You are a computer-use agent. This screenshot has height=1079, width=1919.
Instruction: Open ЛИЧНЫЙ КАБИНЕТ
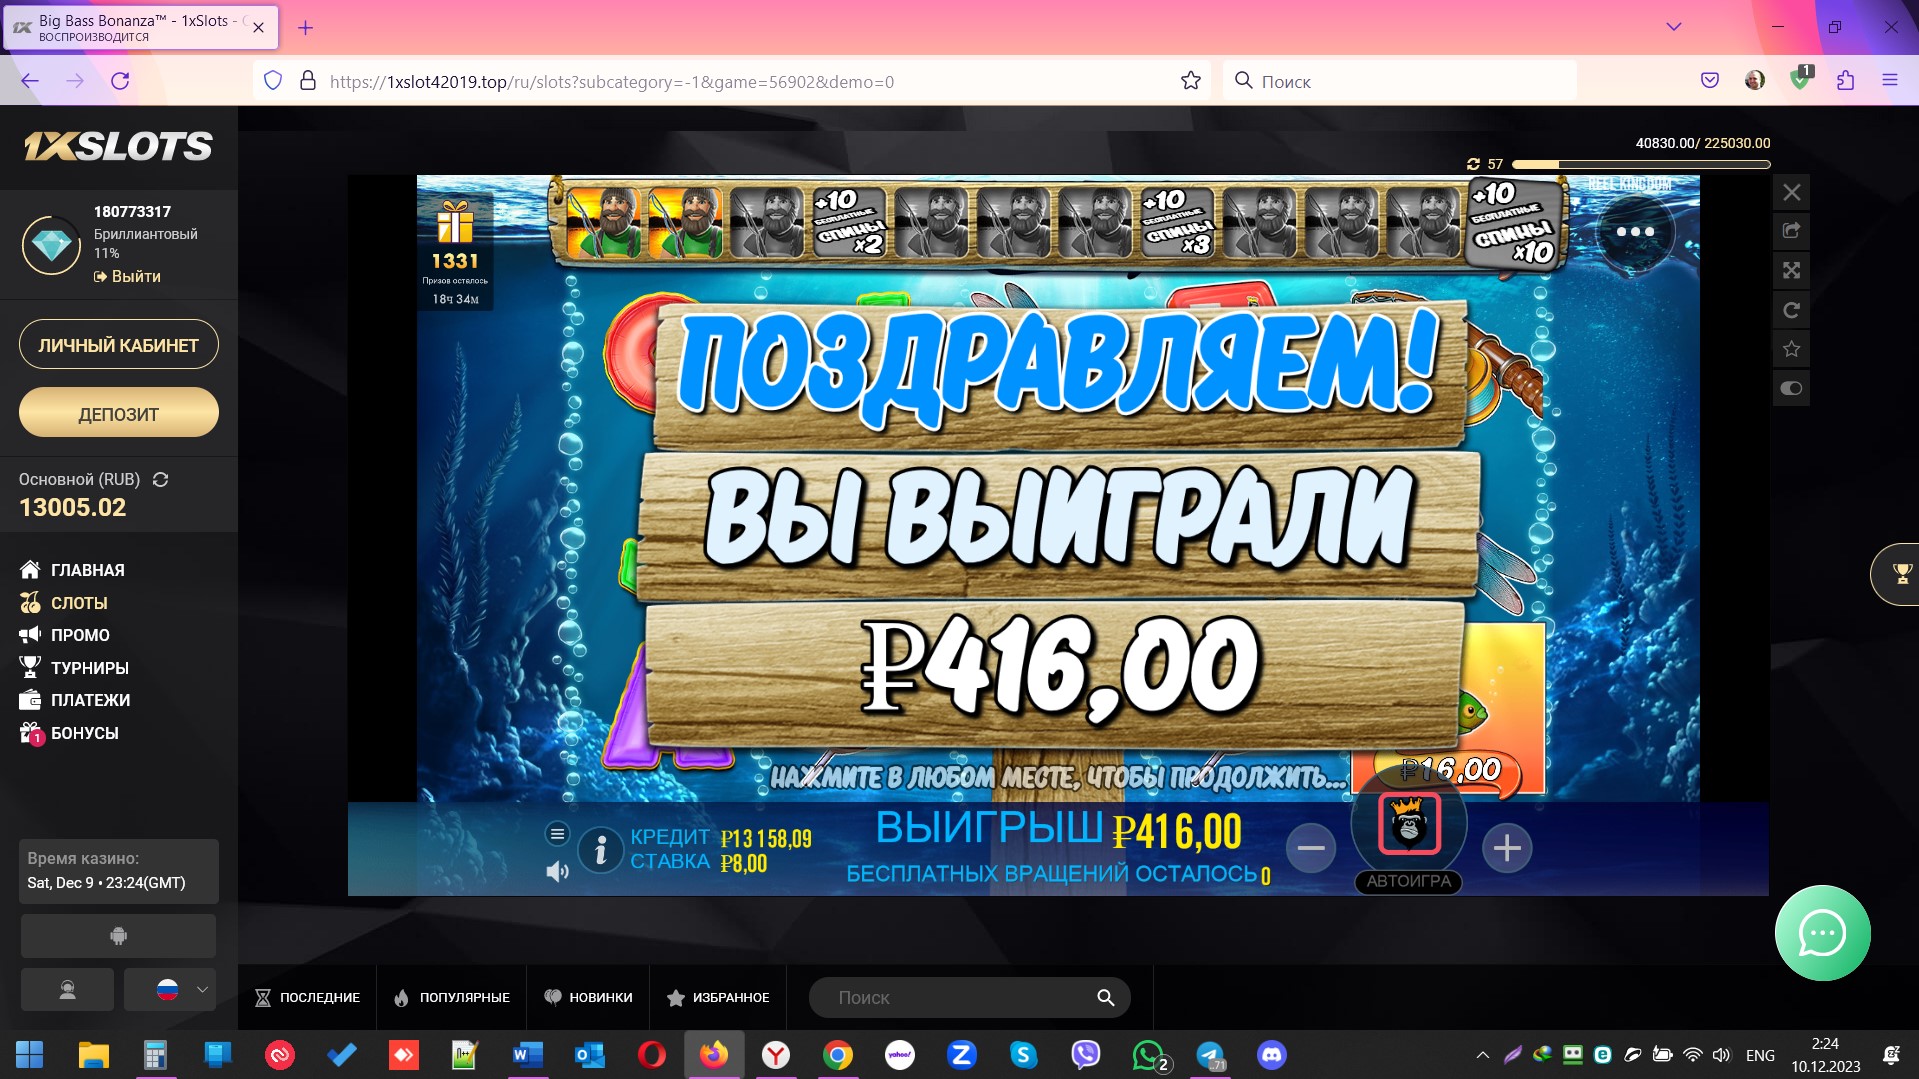[x=119, y=345]
